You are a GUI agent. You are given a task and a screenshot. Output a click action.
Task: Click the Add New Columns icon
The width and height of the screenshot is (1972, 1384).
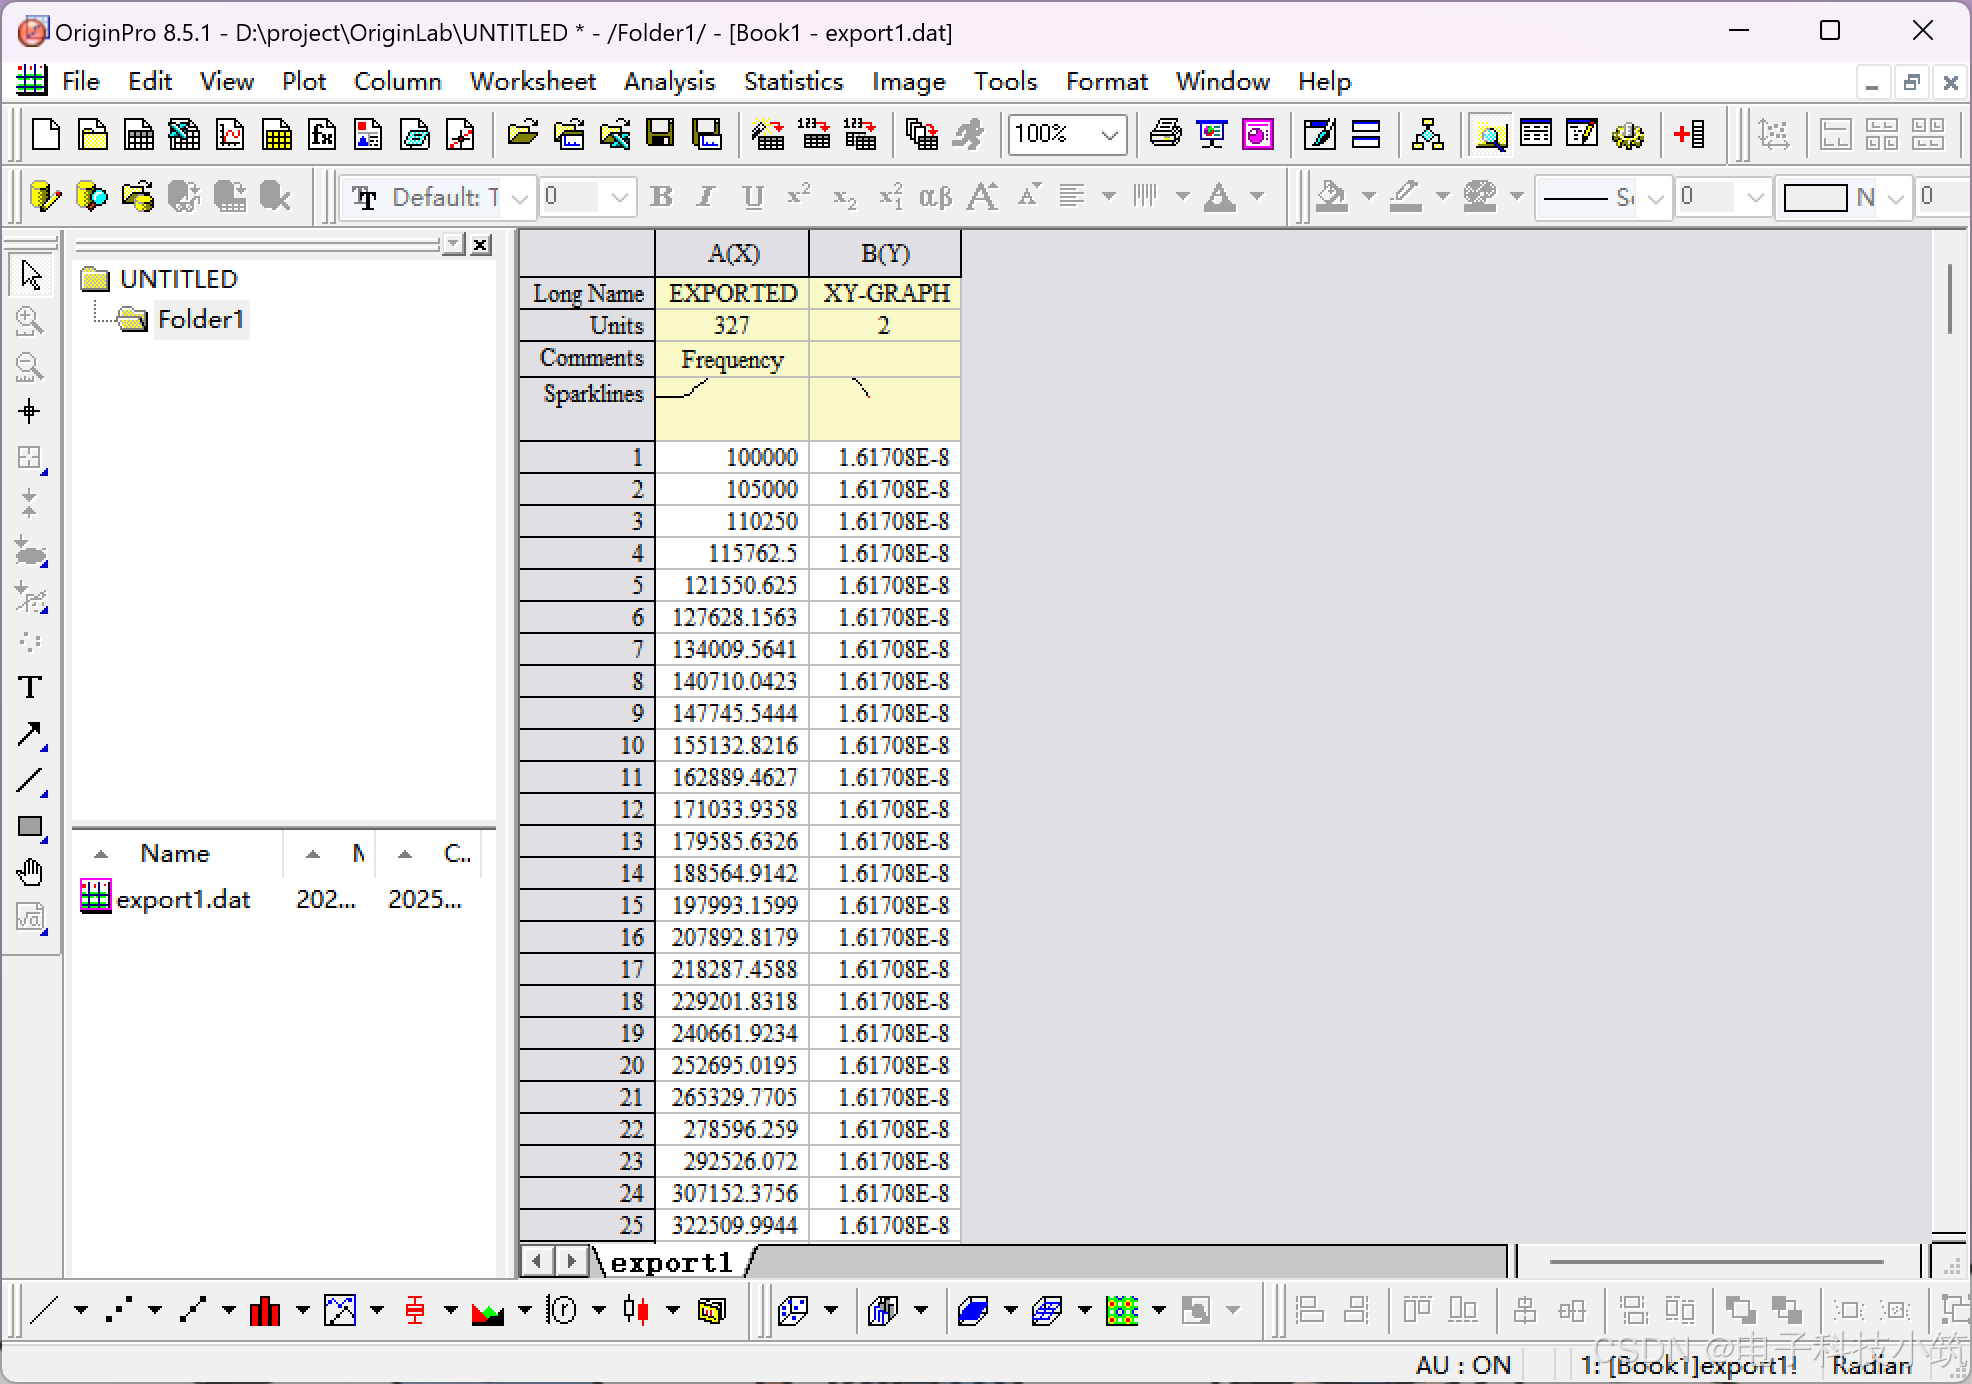point(1690,134)
